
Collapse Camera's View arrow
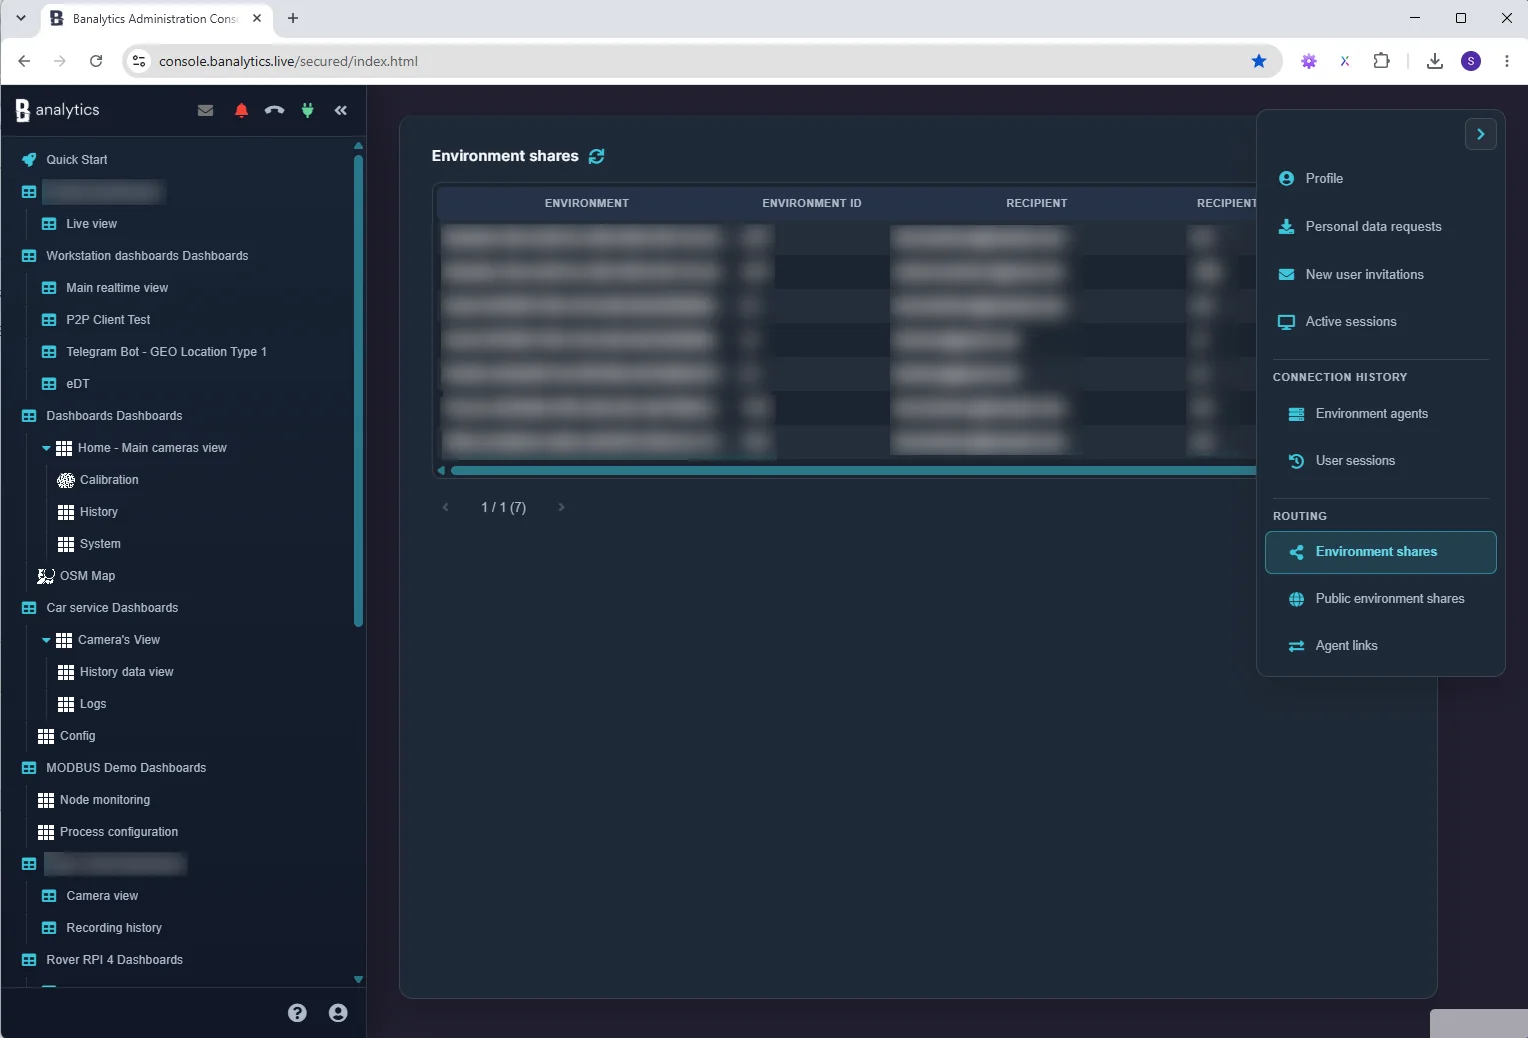(x=46, y=640)
